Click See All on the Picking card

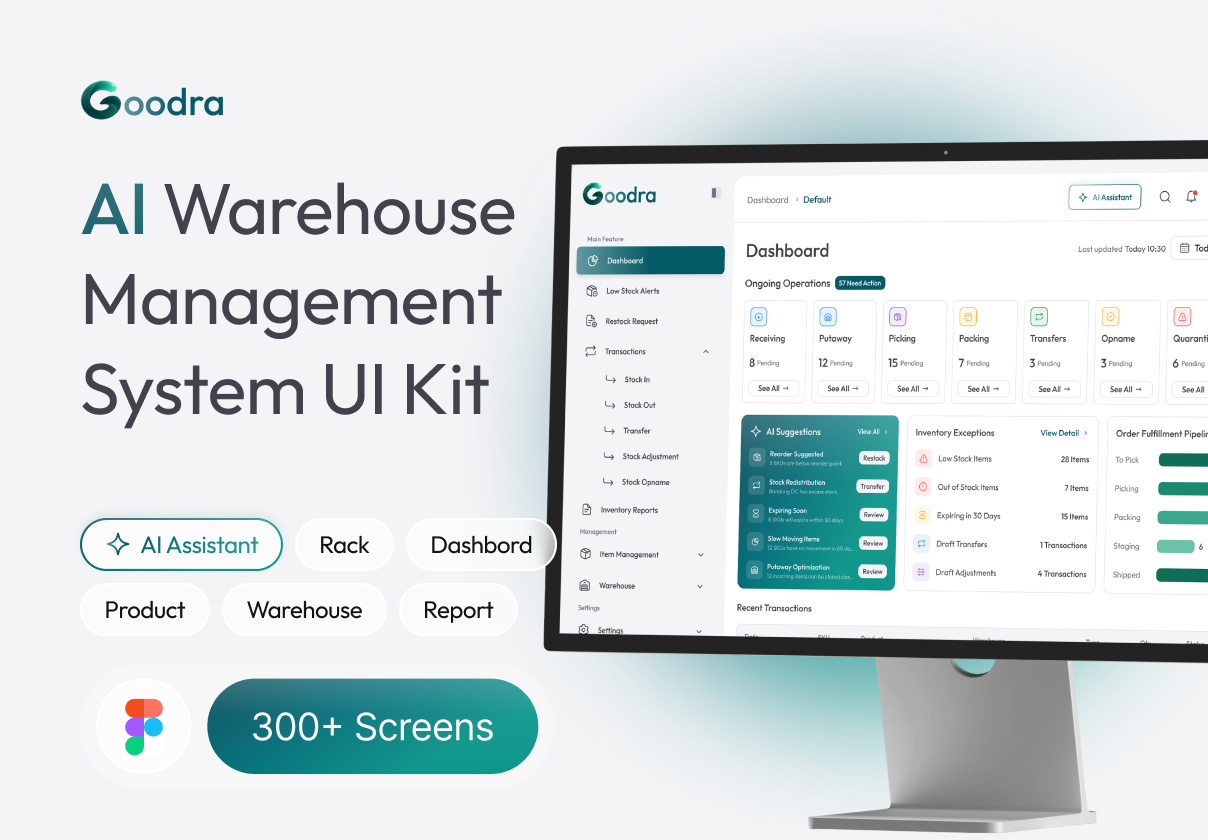(x=913, y=388)
